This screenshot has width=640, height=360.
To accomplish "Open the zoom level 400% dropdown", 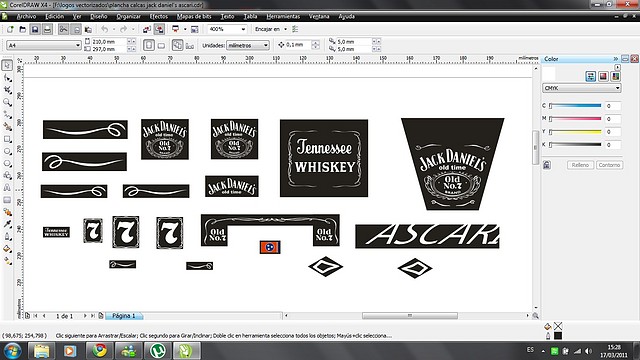I will click(x=243, y=29).
